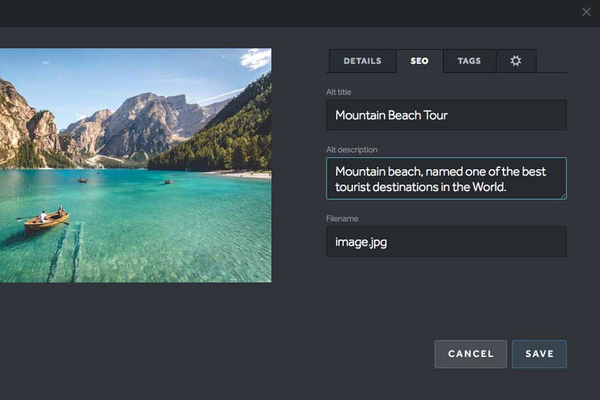
Task: Focus the Alt title input field
Action: click(x=446, y=115)
